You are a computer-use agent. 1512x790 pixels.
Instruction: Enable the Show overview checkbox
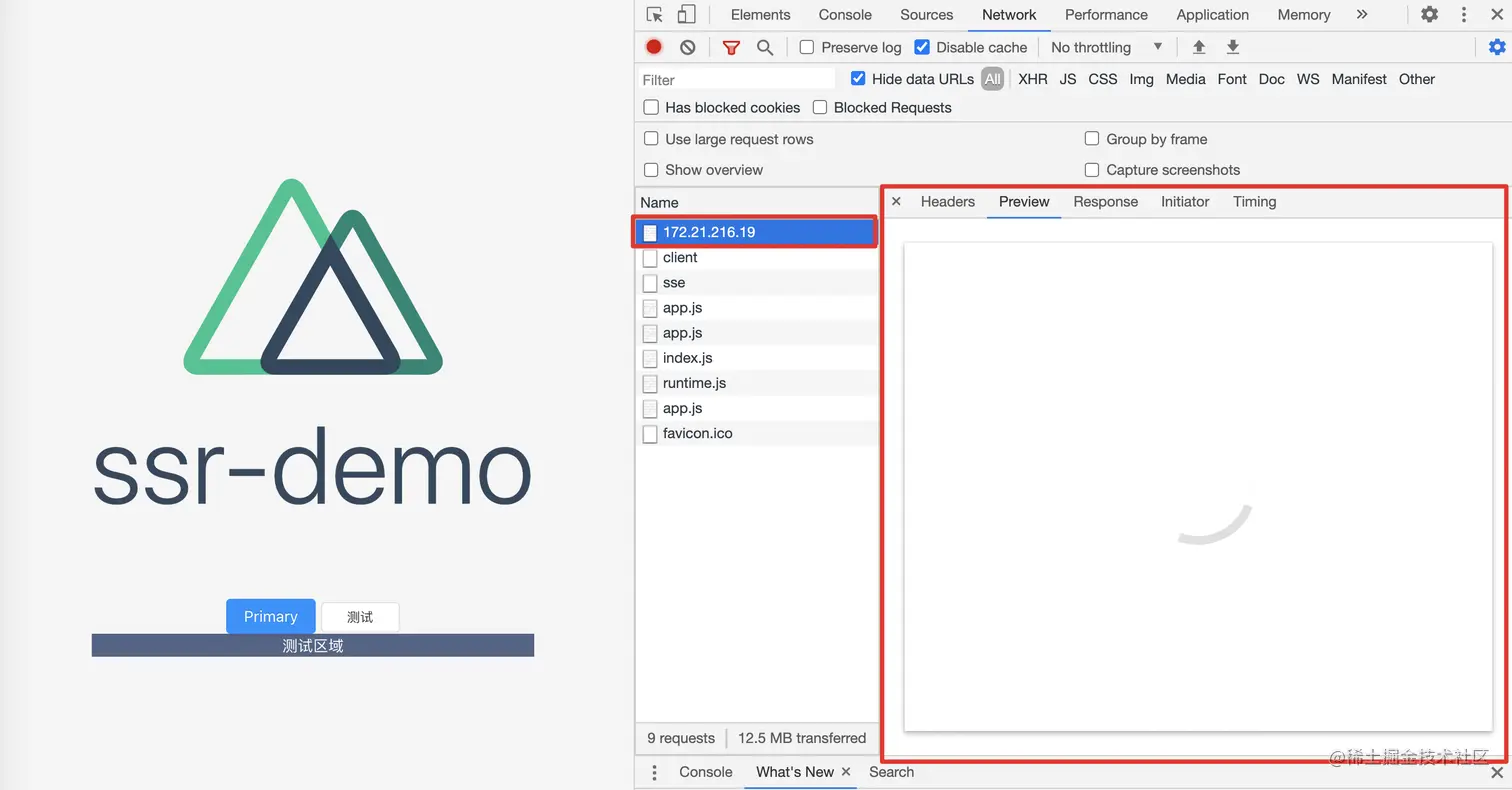(651, 170)
